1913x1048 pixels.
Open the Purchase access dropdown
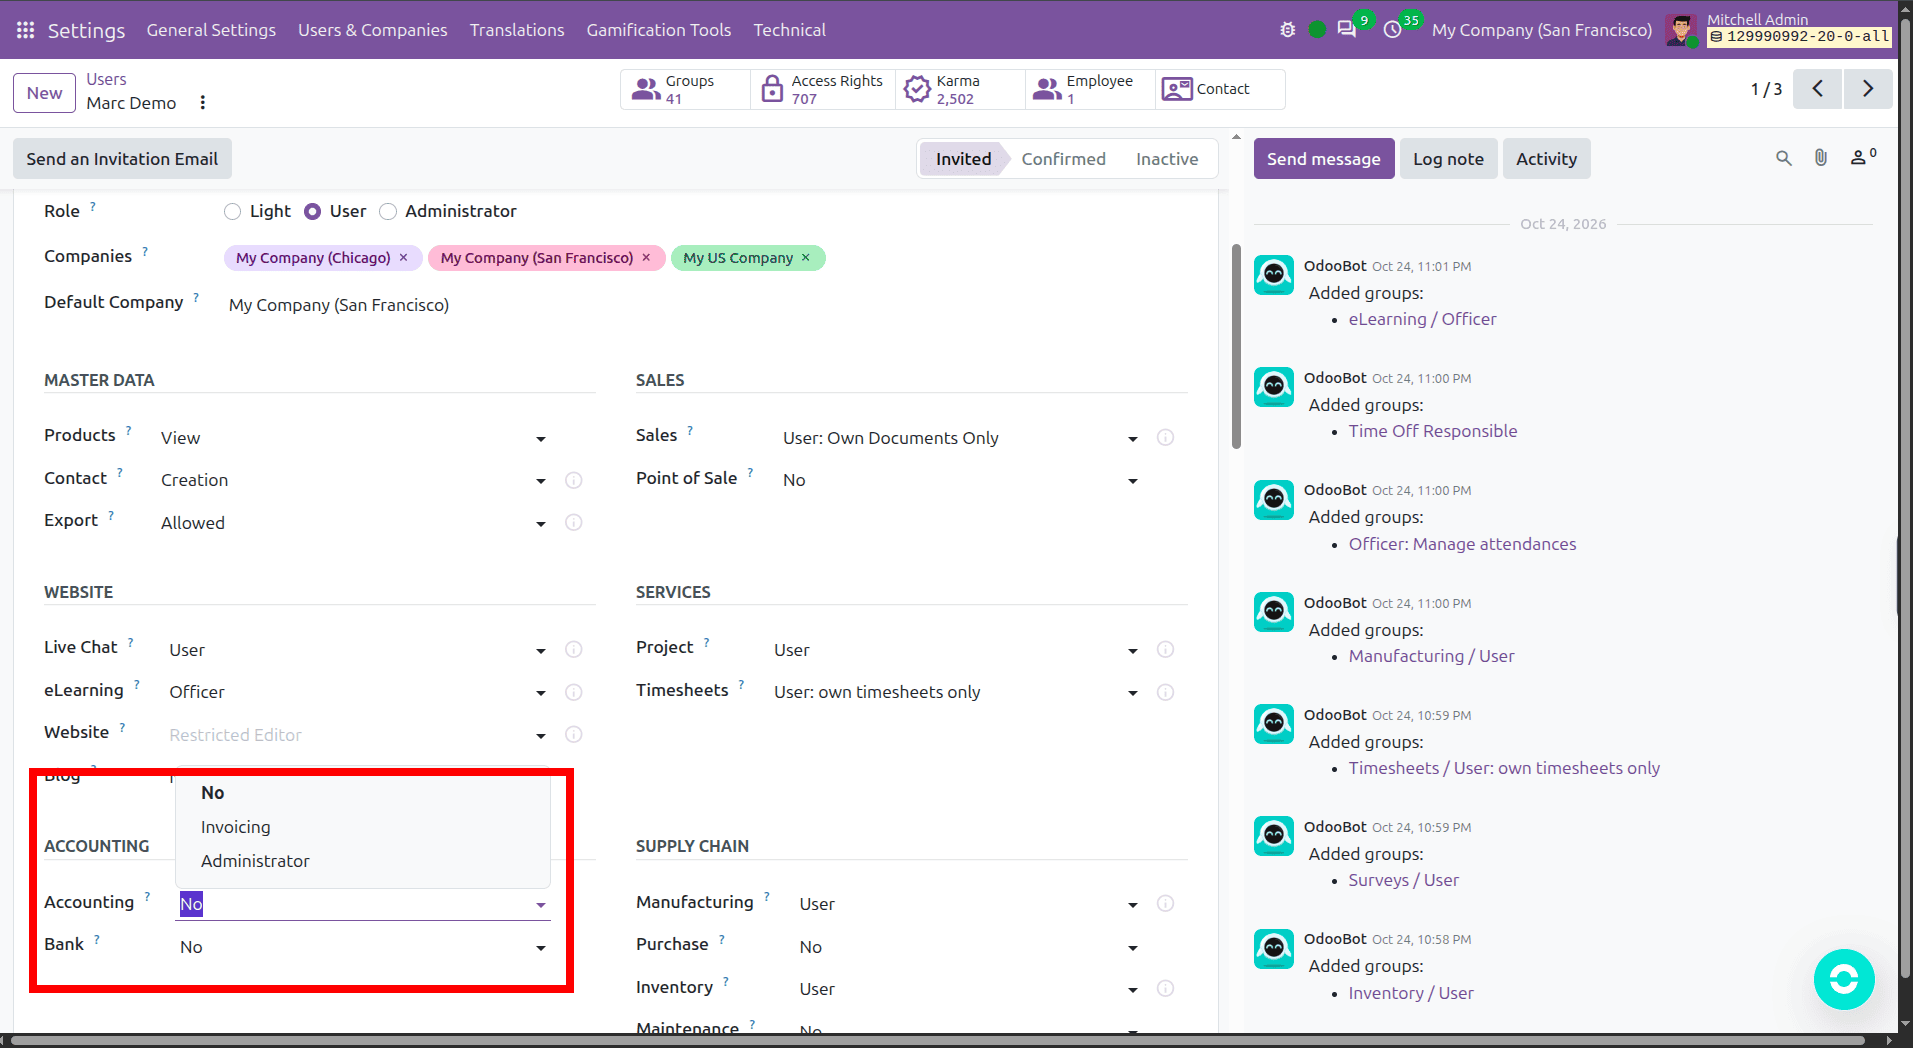coord(969,947)
